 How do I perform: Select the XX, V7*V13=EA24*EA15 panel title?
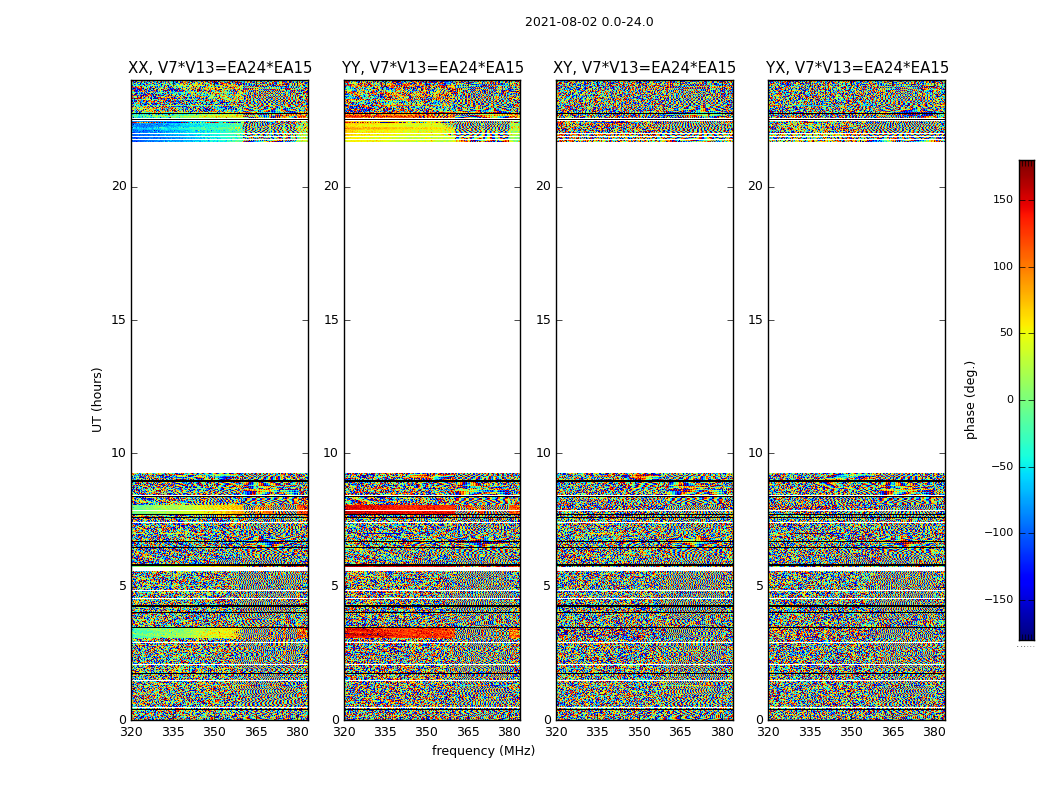pos(220,68)
